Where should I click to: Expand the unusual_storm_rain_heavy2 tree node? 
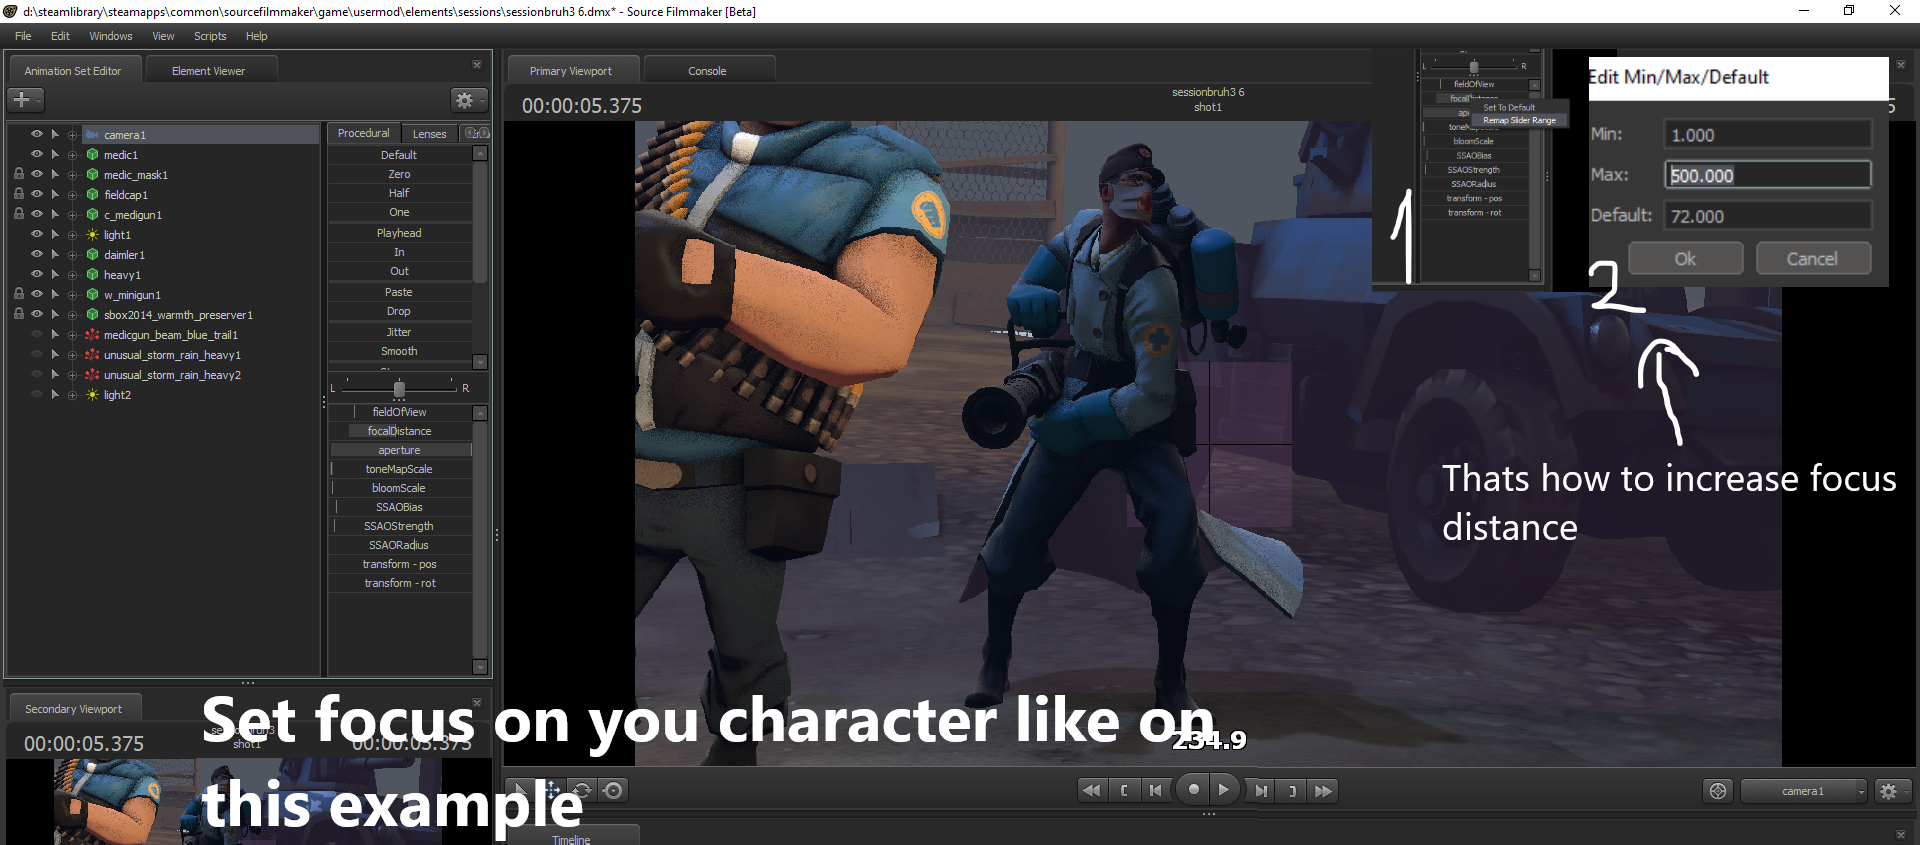(x=72, y=375)
